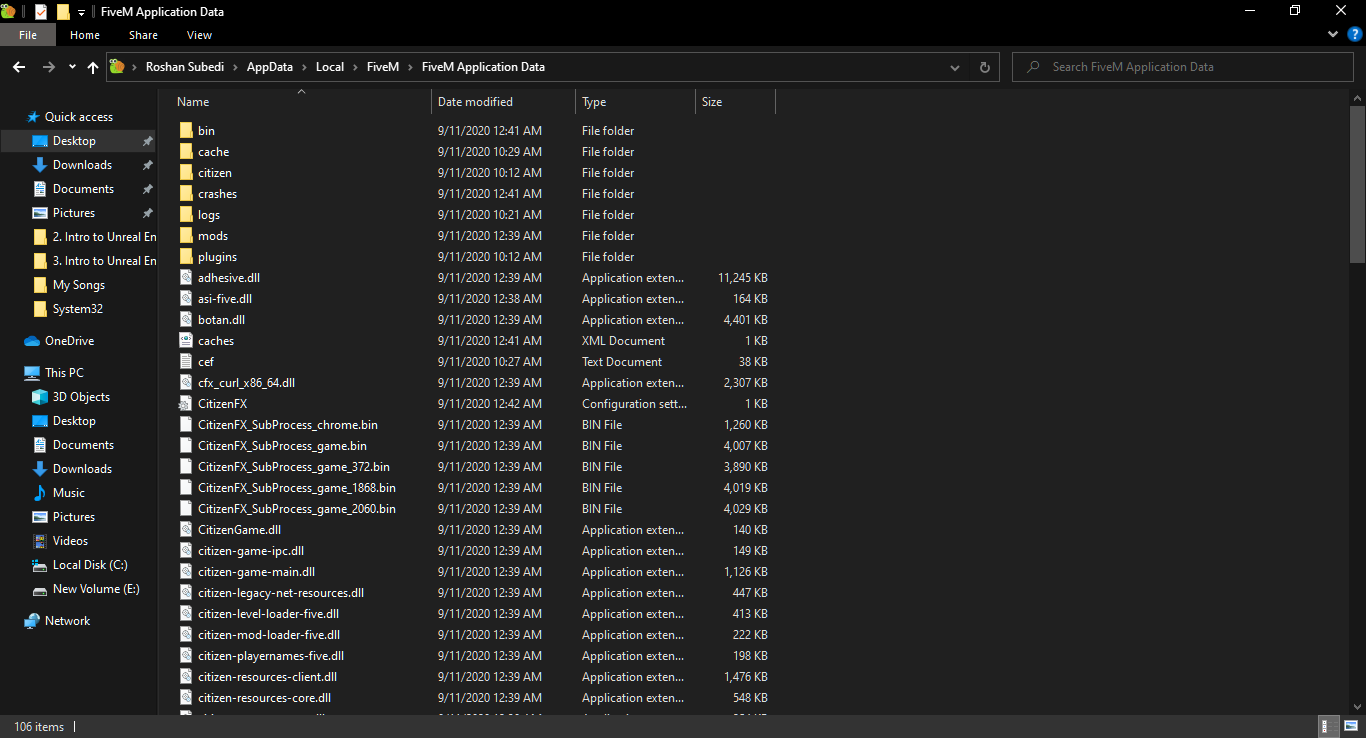Open the Help question mark icon
The height and width of the screenshot is (738, 1366).
coord(1355,34)
